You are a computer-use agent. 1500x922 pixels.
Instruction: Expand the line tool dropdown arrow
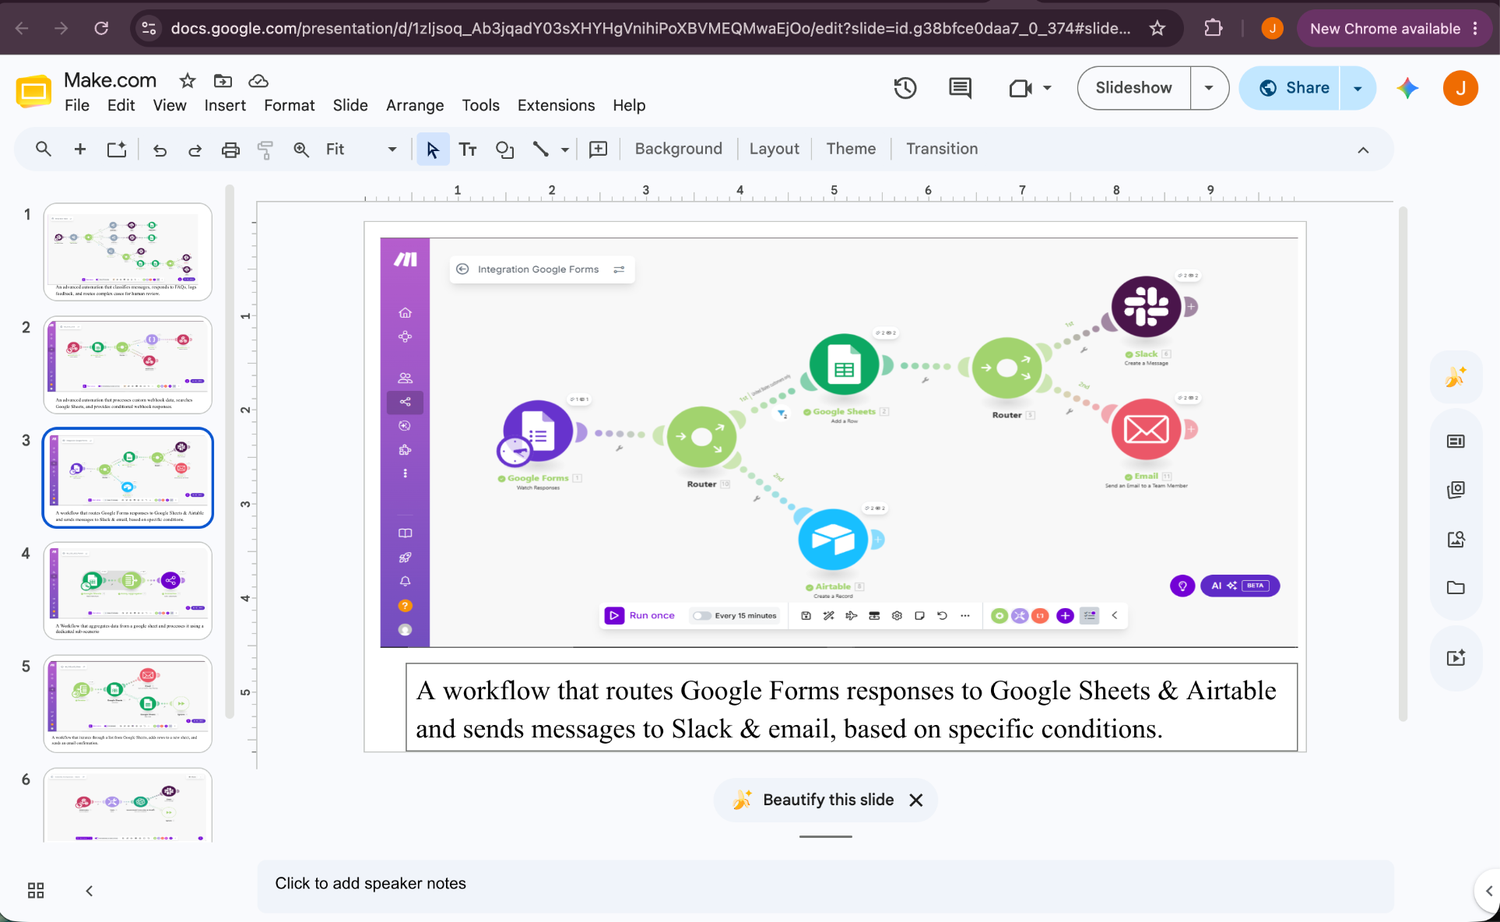[565, 150]
